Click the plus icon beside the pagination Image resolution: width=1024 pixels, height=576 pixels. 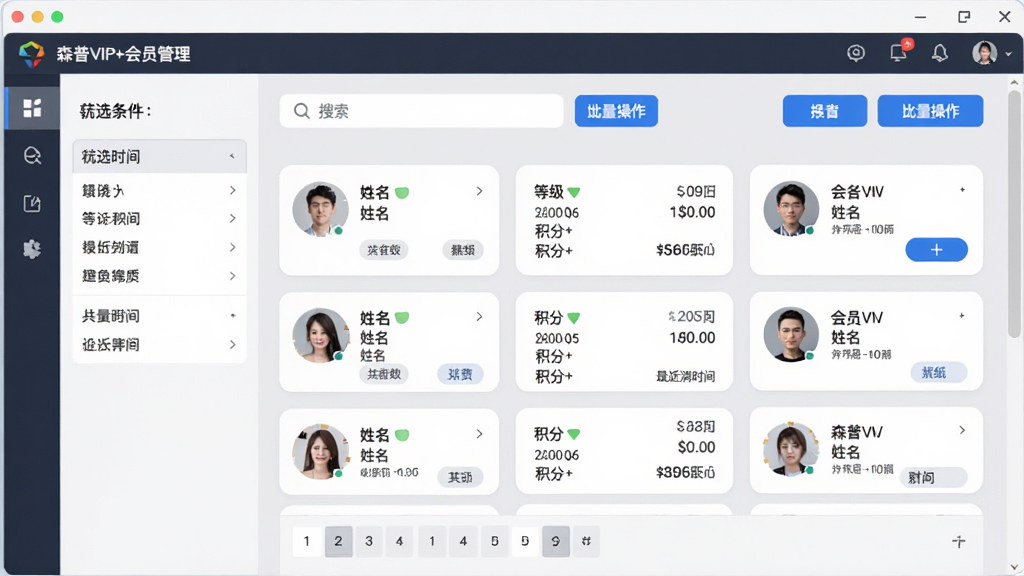(x=958, y=541)
